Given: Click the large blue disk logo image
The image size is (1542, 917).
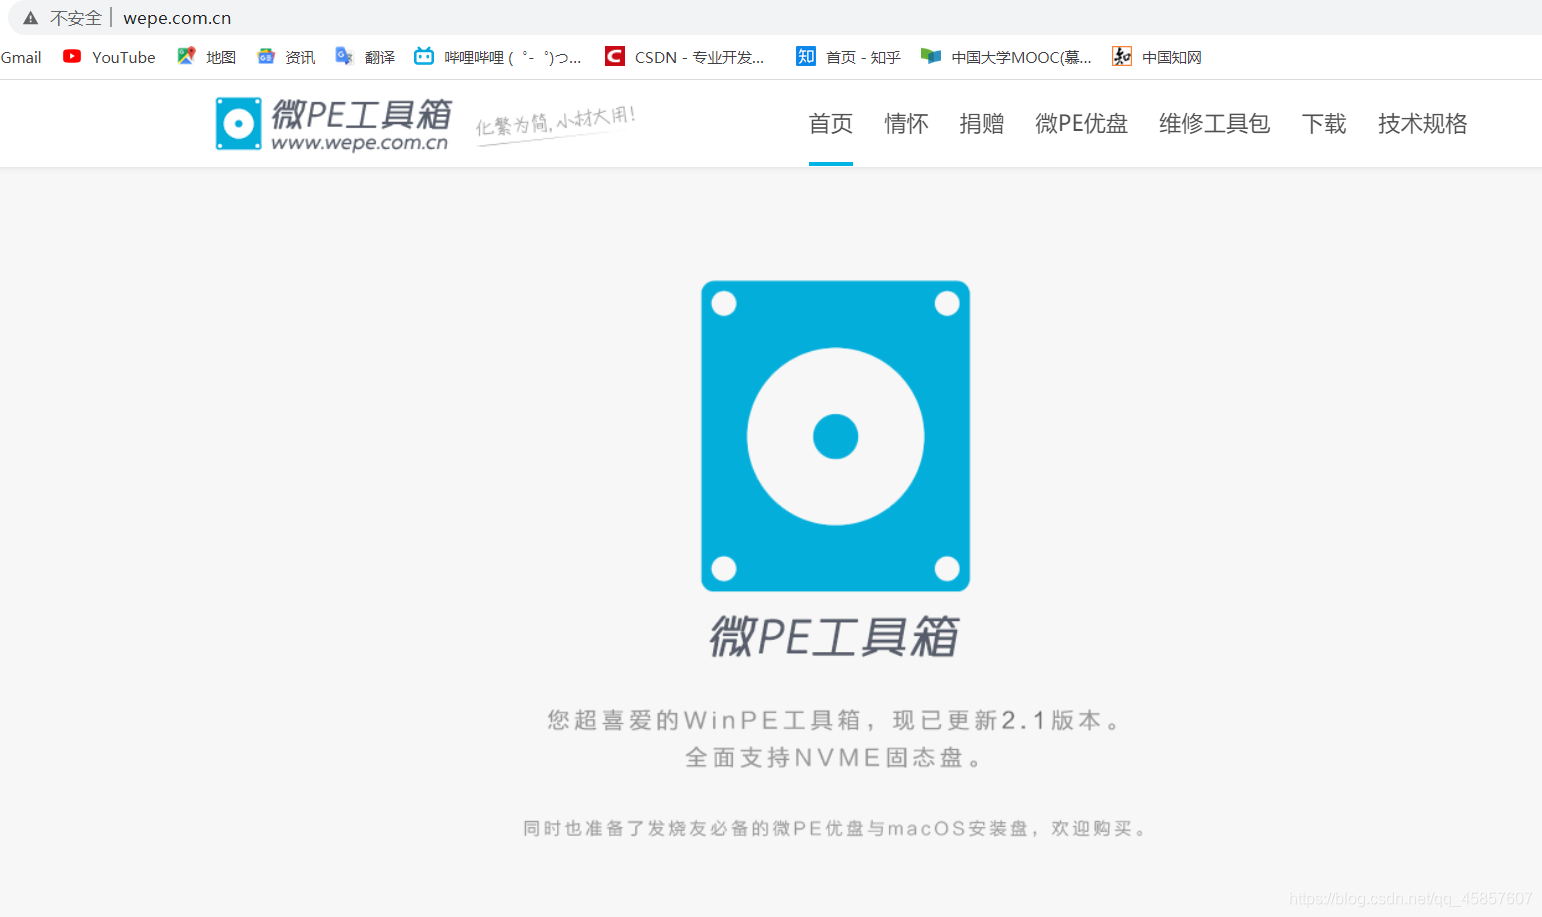Looking at the screenshot, I should 835,436.
